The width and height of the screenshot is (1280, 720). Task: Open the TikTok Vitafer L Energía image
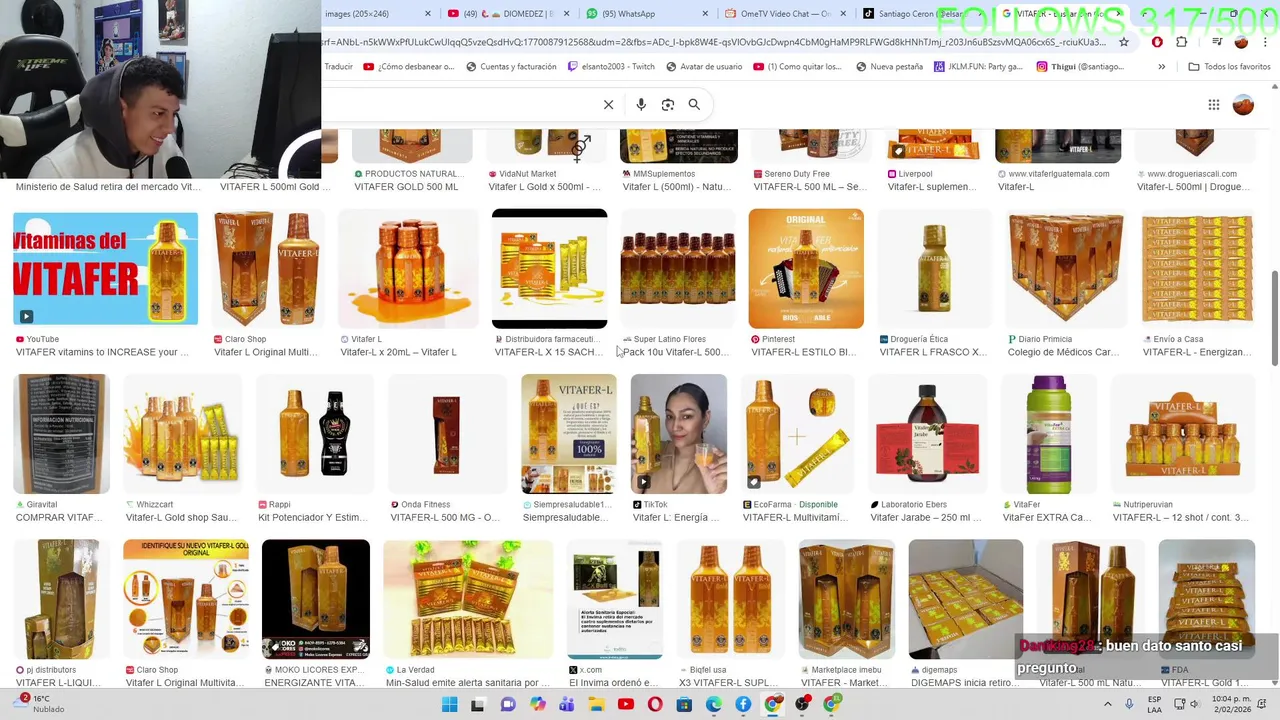679,434
